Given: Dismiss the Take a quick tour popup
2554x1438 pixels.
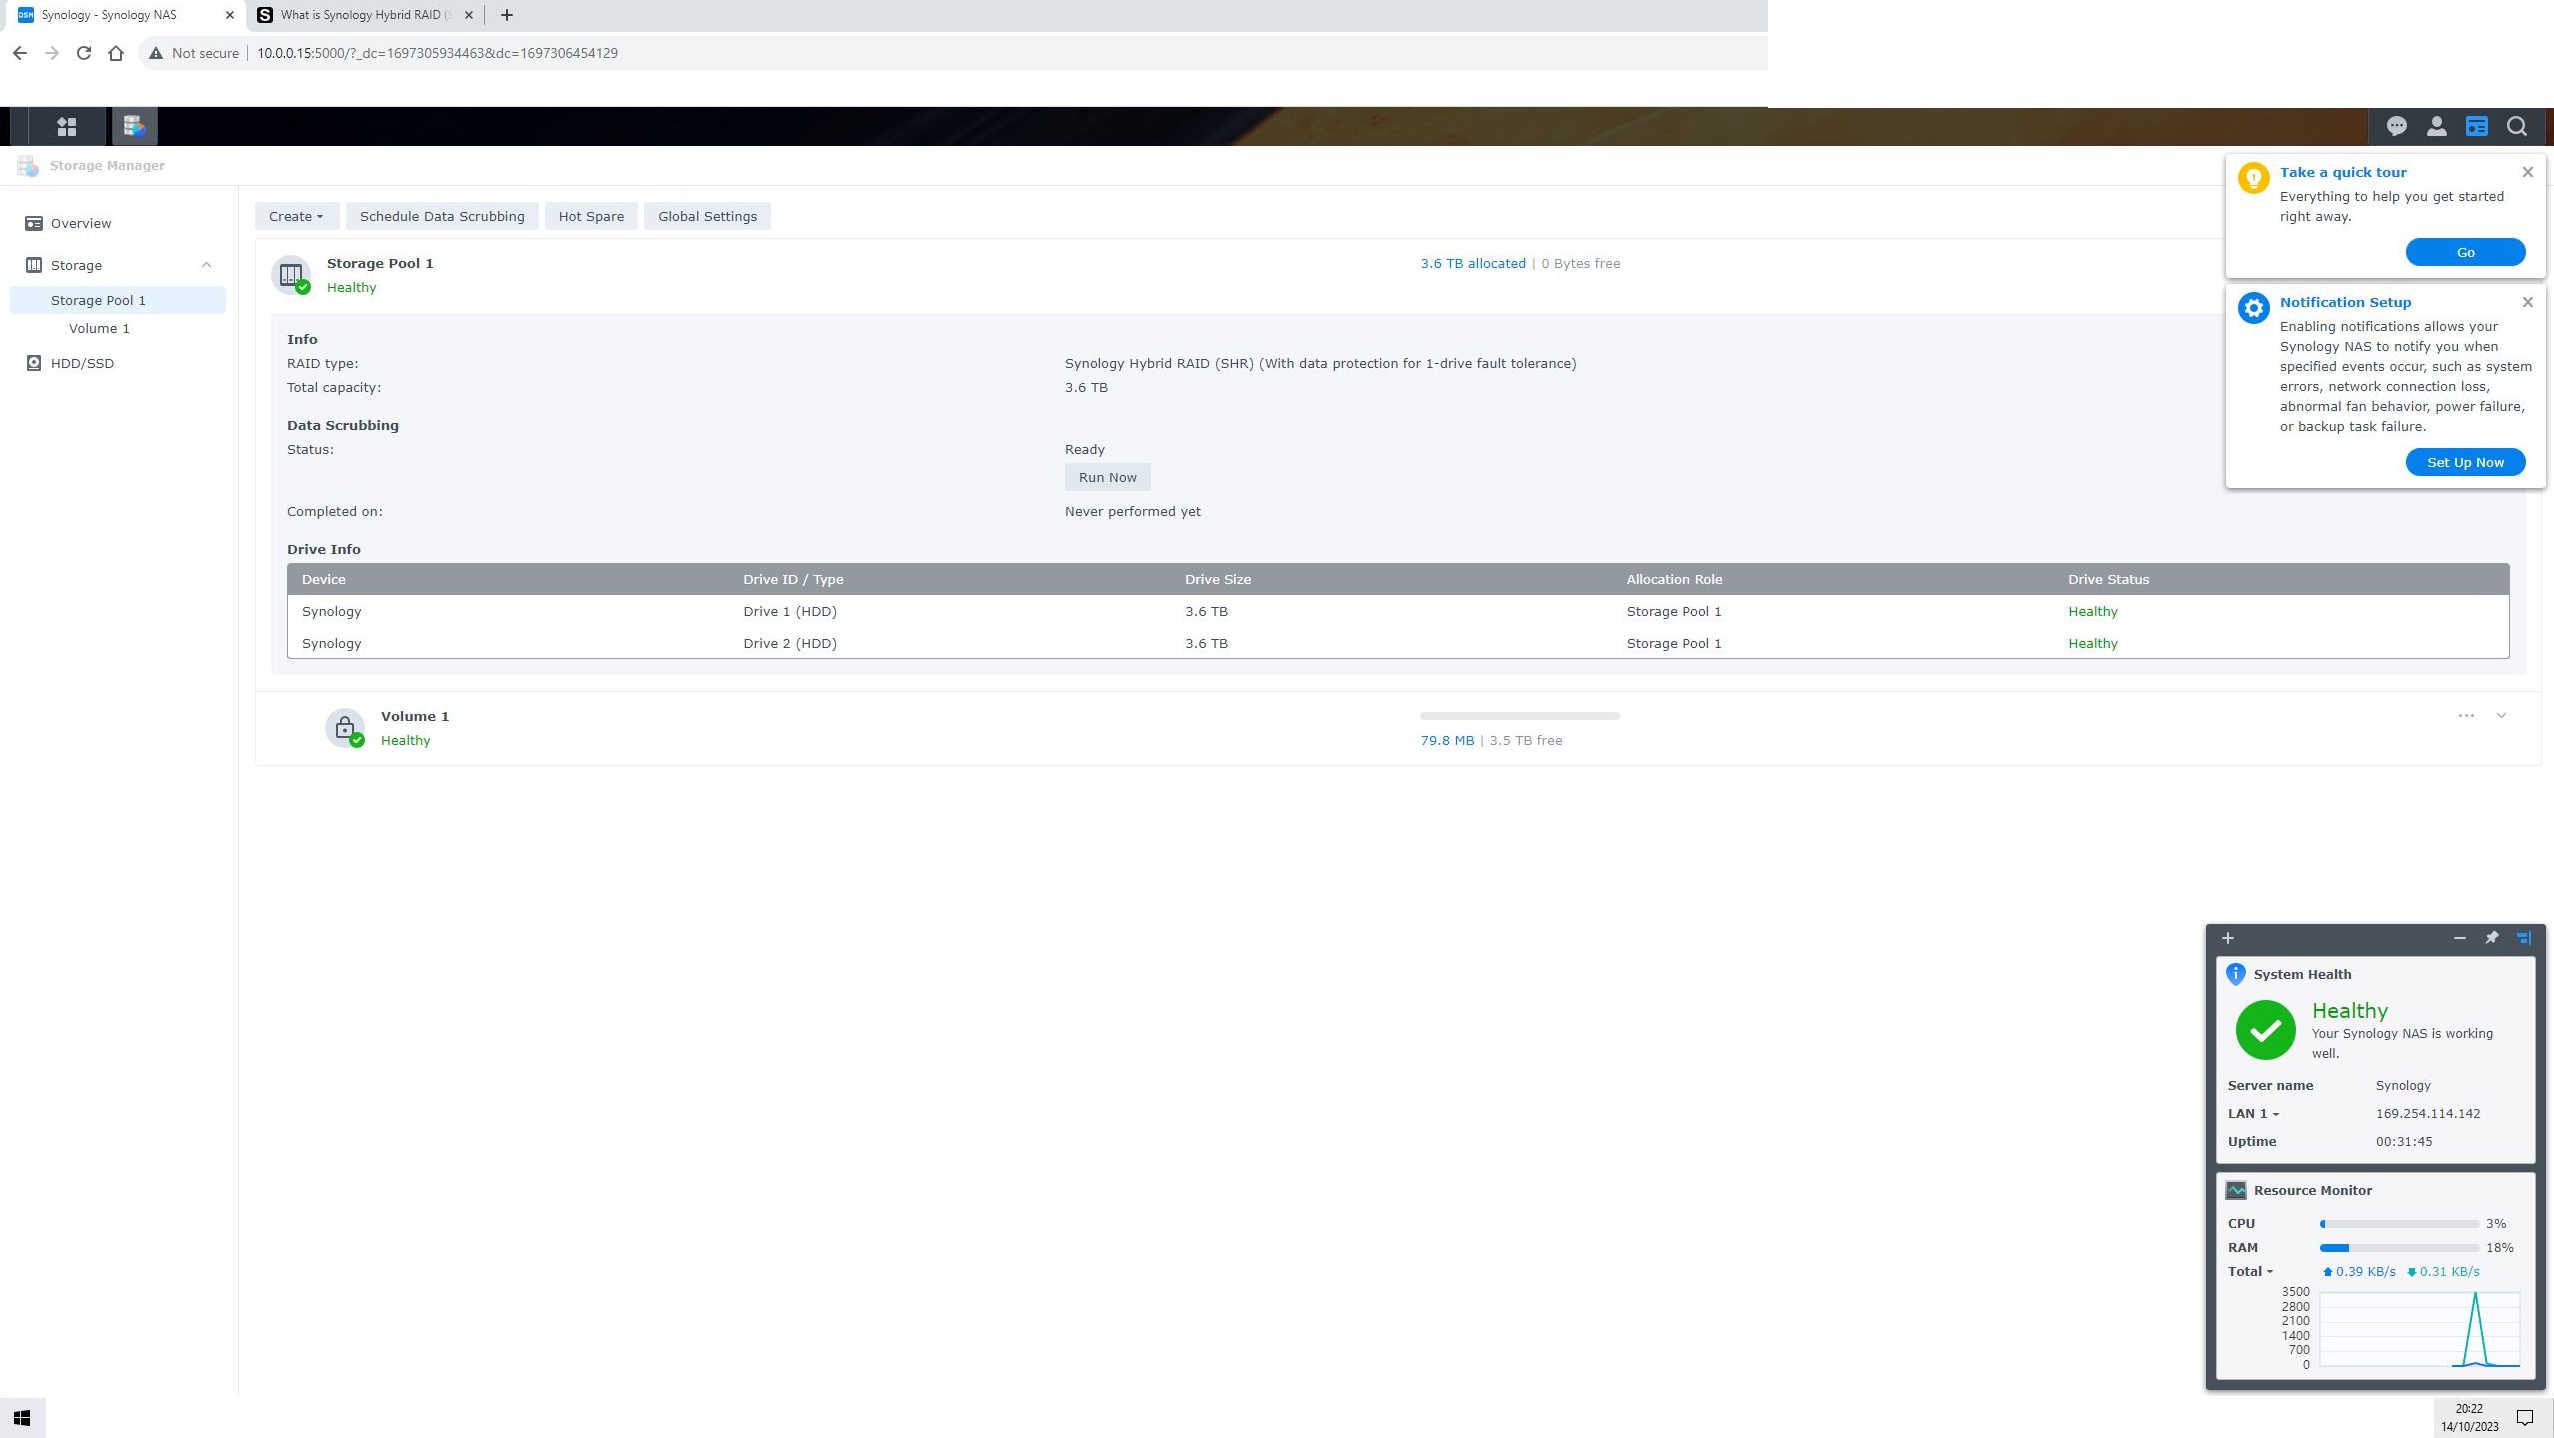Looking at the screenshot, I should tap(2528, 172).
